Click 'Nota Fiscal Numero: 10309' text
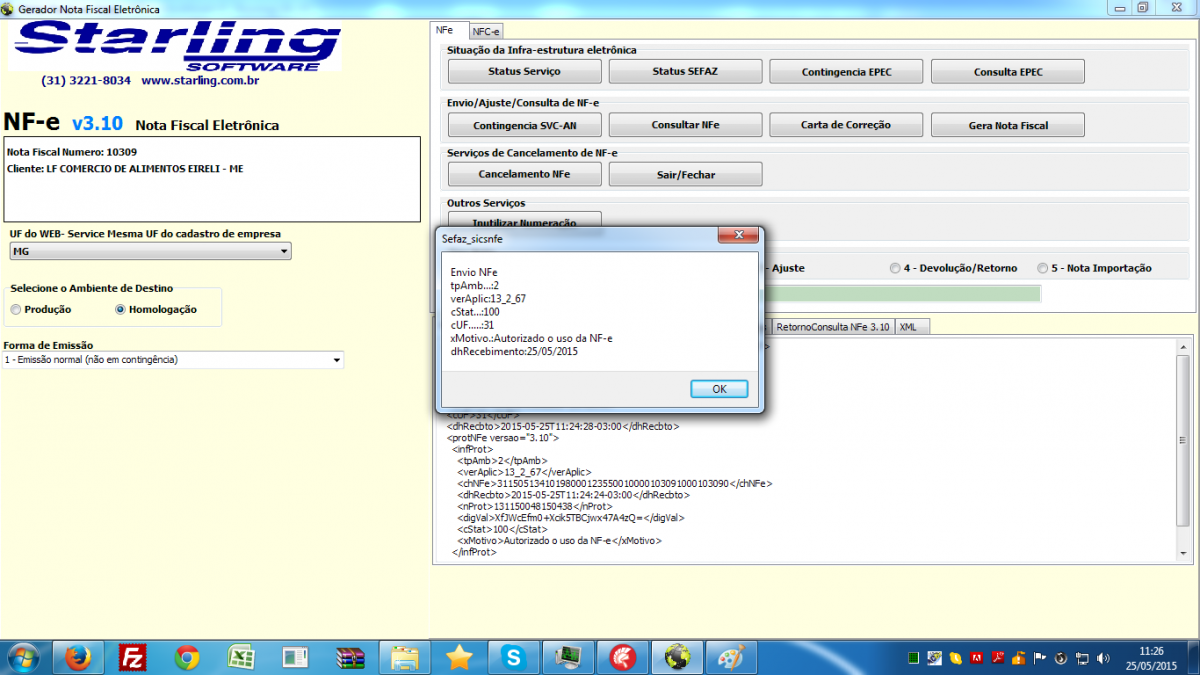Image resolution: width=1200 pixels, height=675 pixels. [72, 152]
